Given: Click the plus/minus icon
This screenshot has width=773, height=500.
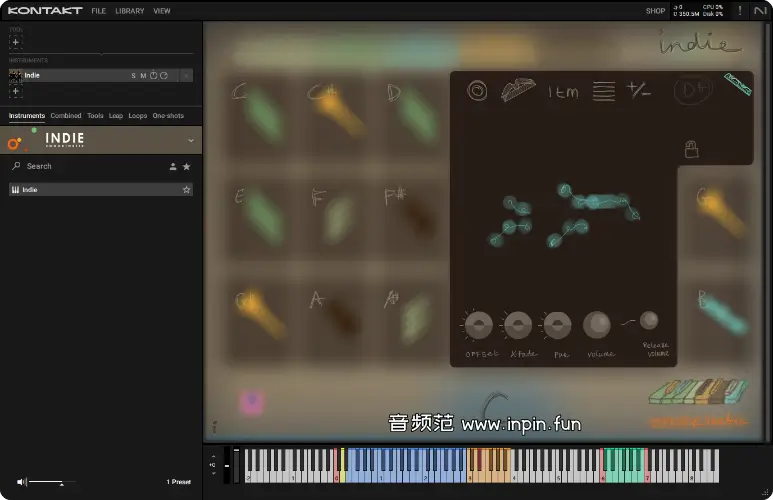Looking at the screenshot, I should coord(638,90).
